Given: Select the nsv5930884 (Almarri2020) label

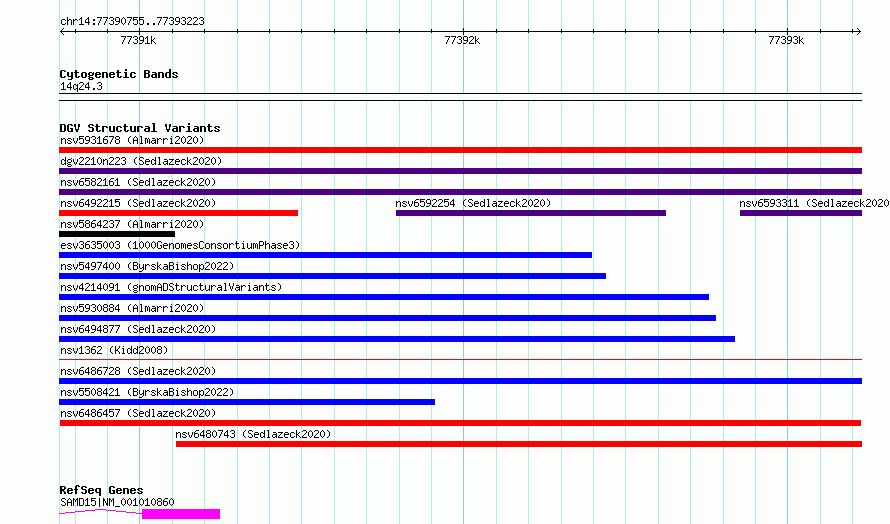Looking at the screenshot, I should tap(132, 308).
